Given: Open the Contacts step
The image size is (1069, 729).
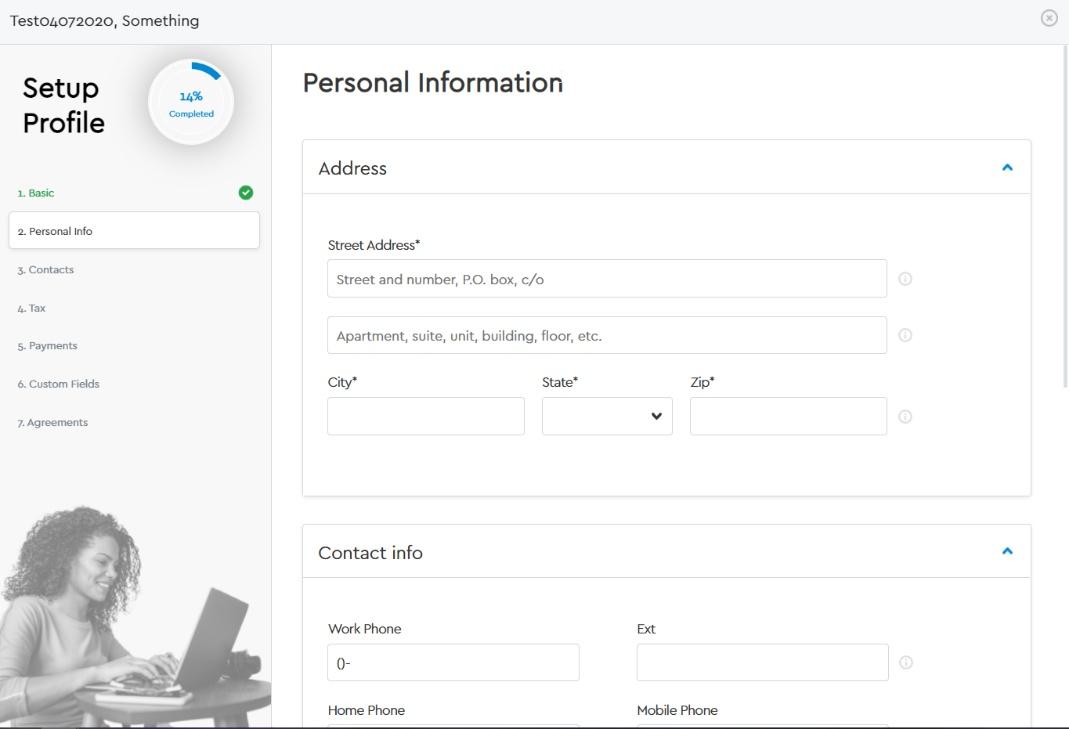Looking at the screenshot, I should click(46, 270).
